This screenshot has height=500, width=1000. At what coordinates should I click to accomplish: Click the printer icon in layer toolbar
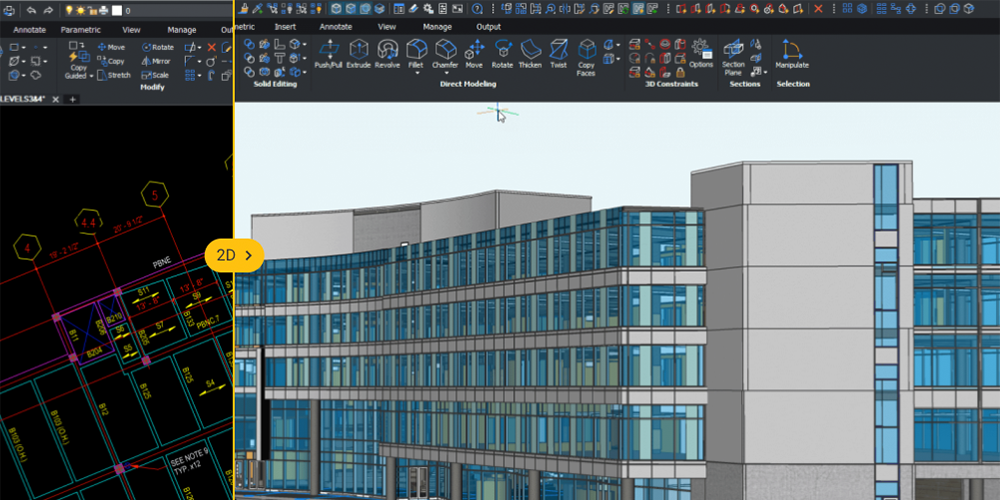pyautogui.click(x=103, y=10)
